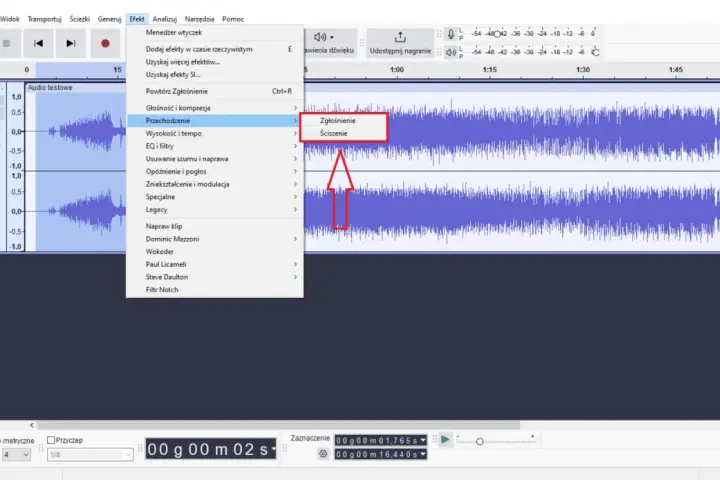
Task: Expand the Paul Licameli submenu
Action: point(214,264)
